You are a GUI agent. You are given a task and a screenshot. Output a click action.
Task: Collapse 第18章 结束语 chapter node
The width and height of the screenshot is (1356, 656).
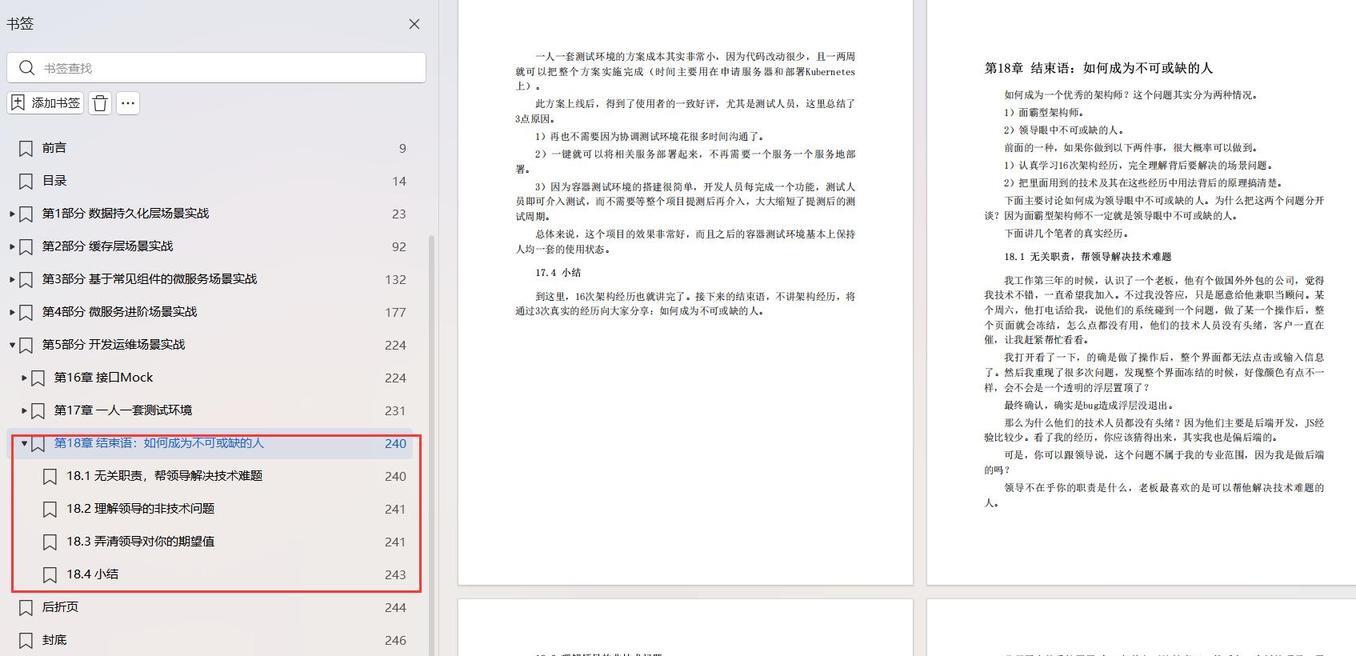tap(24, 443)
